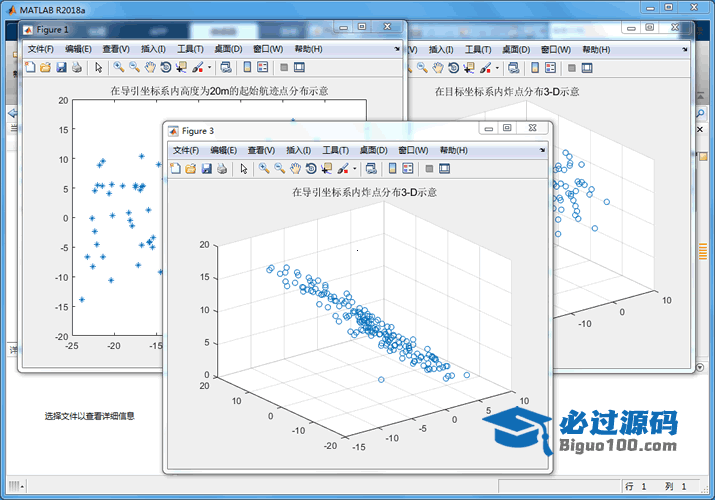
Task: Insert legend via Figure 1 toolbar icon
Action: (263, 67)
